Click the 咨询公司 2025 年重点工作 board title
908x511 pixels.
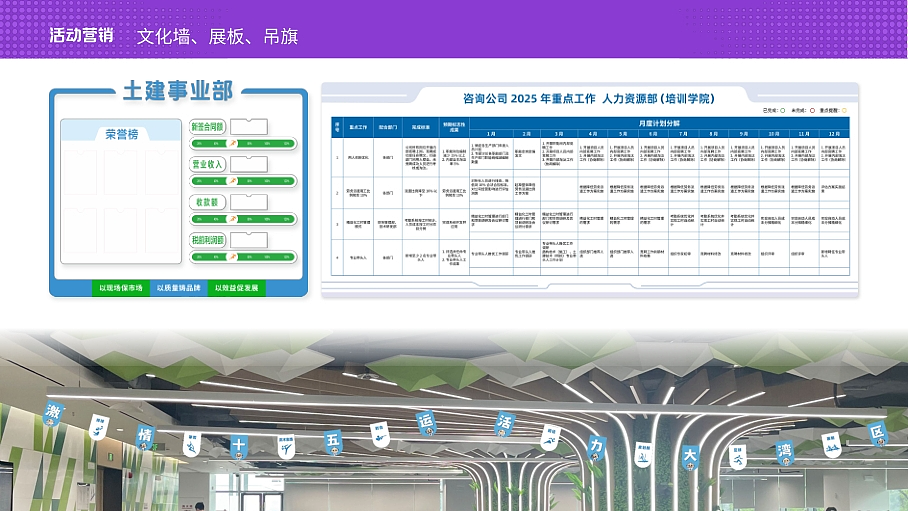click(x=588, y=98)
